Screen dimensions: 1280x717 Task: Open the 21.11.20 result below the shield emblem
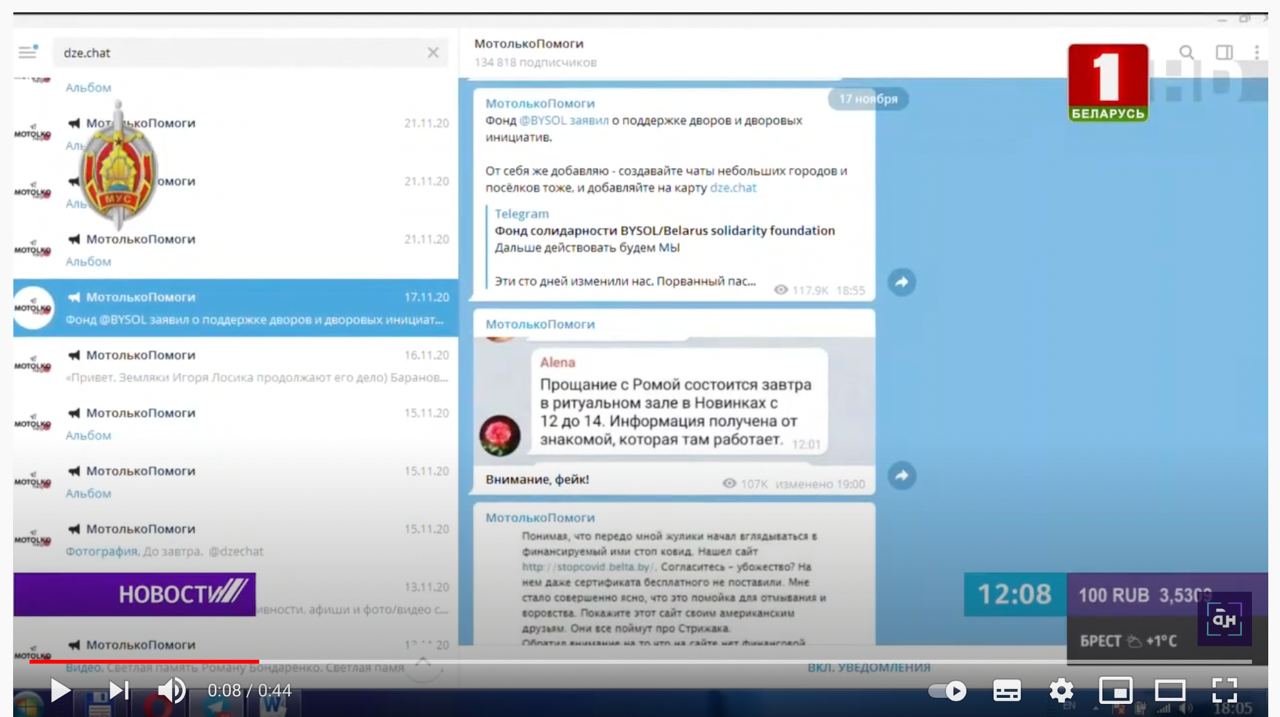tap(236, 250)
